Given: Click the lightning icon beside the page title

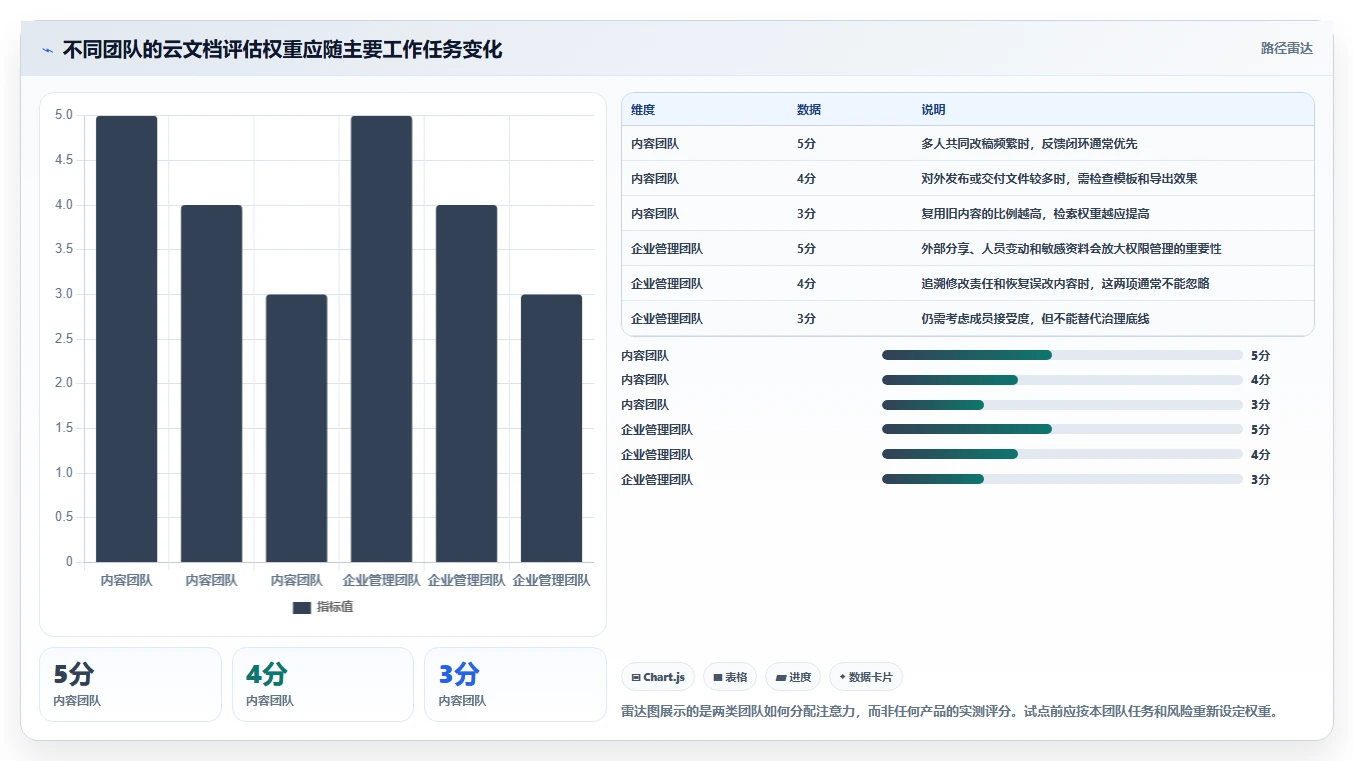Looking at the screenshot, I should pyautogui.click(x=47, y=50).
